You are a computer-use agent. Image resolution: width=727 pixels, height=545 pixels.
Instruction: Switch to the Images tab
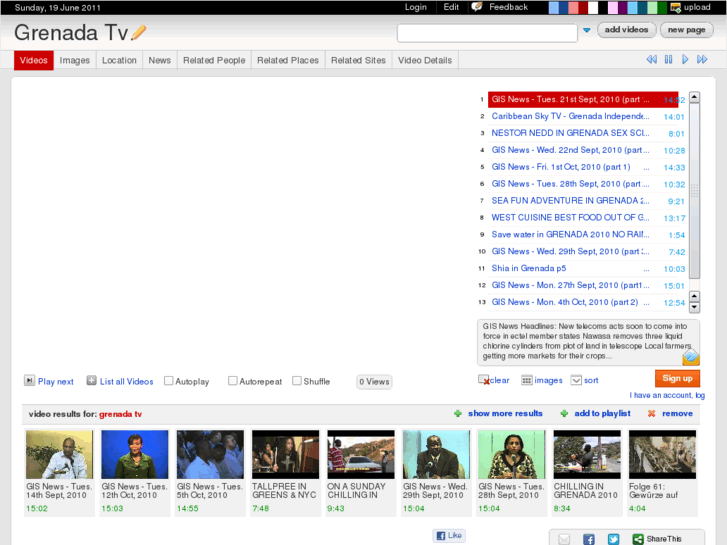[x=75, y=60]
